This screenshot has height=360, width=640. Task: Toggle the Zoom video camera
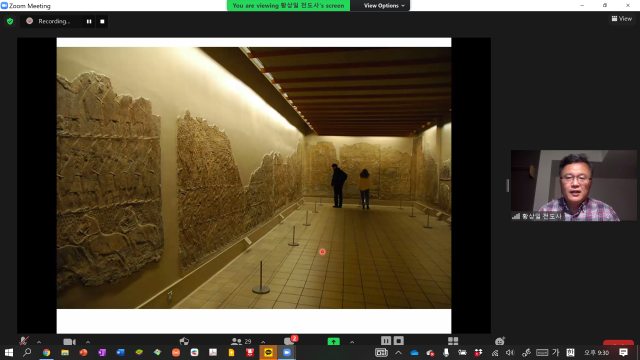[69, 341]
